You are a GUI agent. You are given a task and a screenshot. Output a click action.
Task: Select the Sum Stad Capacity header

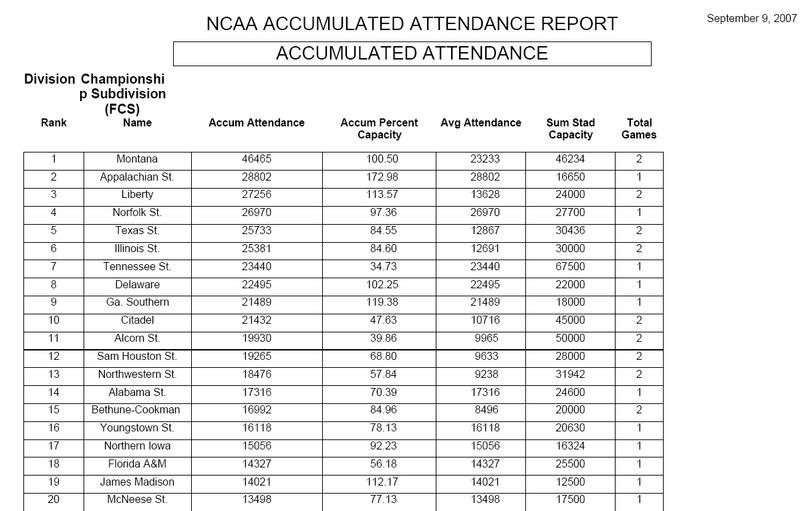click(571, 129)
